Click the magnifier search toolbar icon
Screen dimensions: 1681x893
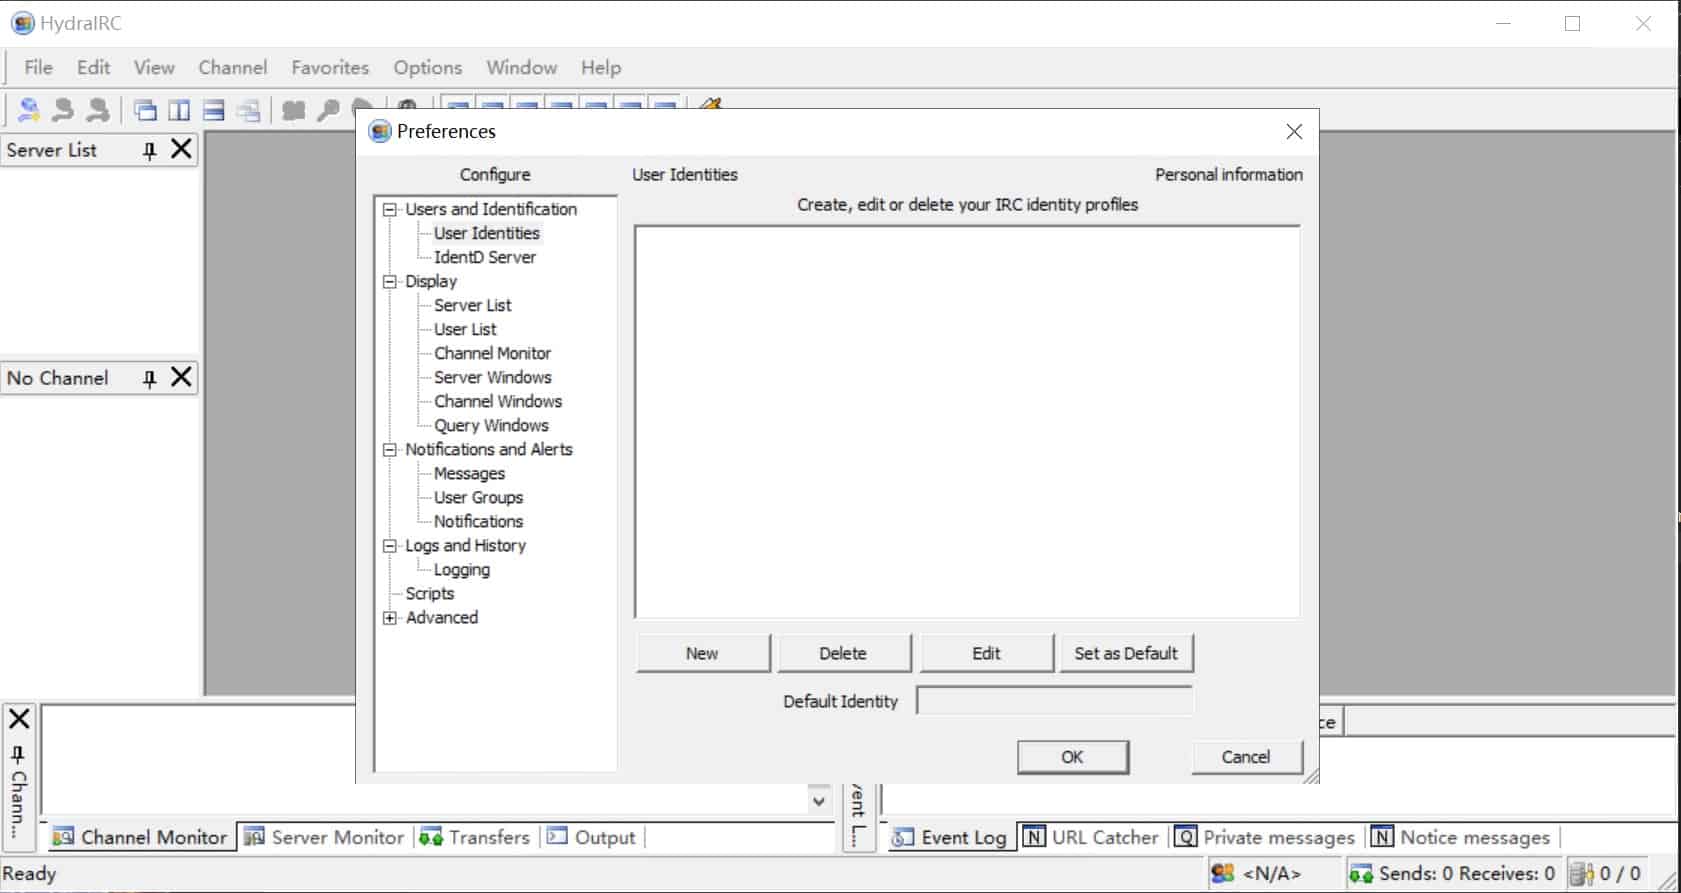(328, 110)
